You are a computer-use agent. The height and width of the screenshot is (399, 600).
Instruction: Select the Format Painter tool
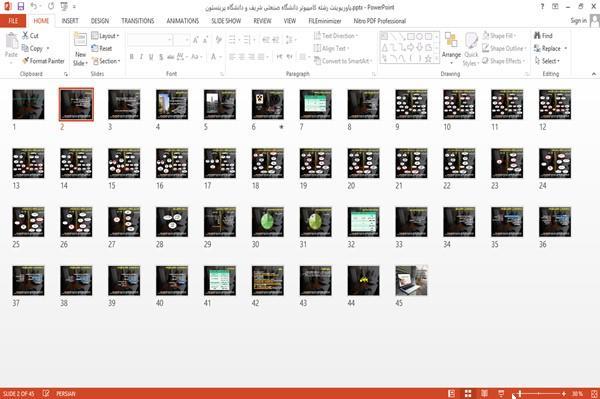(43, 61)
